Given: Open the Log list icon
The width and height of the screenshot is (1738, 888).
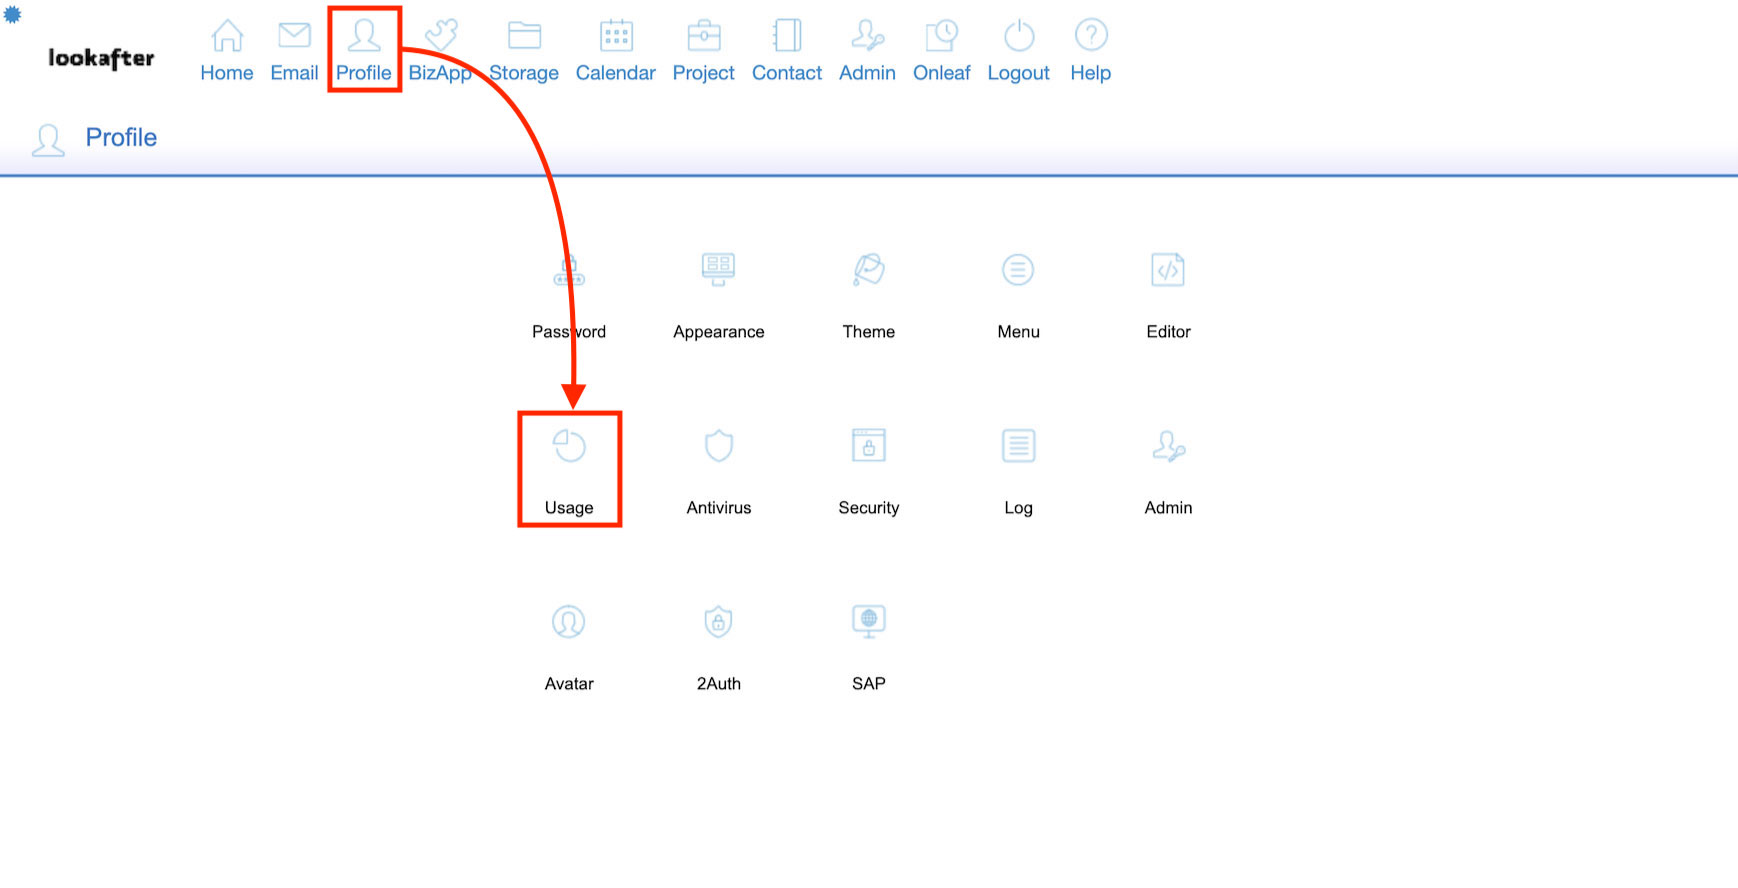Looking at the screenshot, I should 1018,446.
